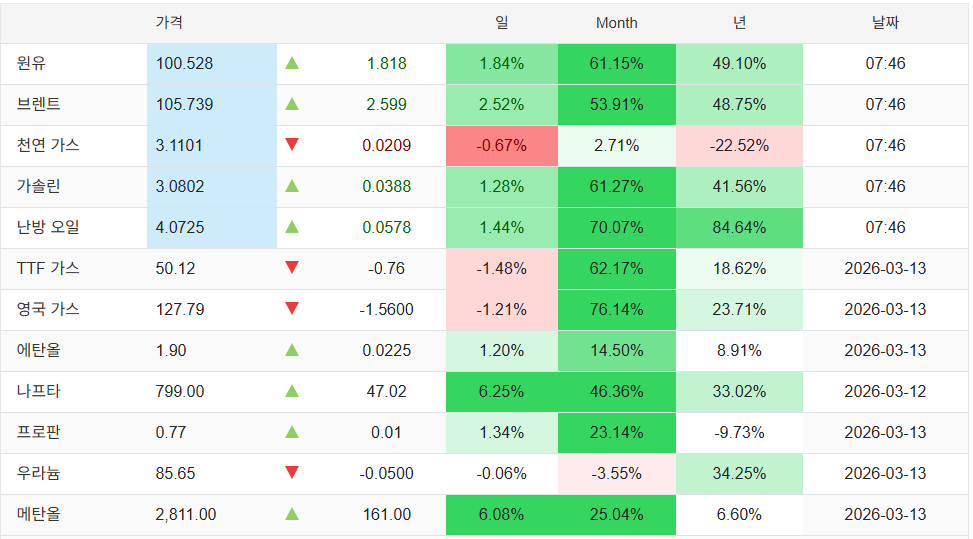Select the 프로판 price value 0.77
Viewport: 973px width, 539px height.
point(170,432)
